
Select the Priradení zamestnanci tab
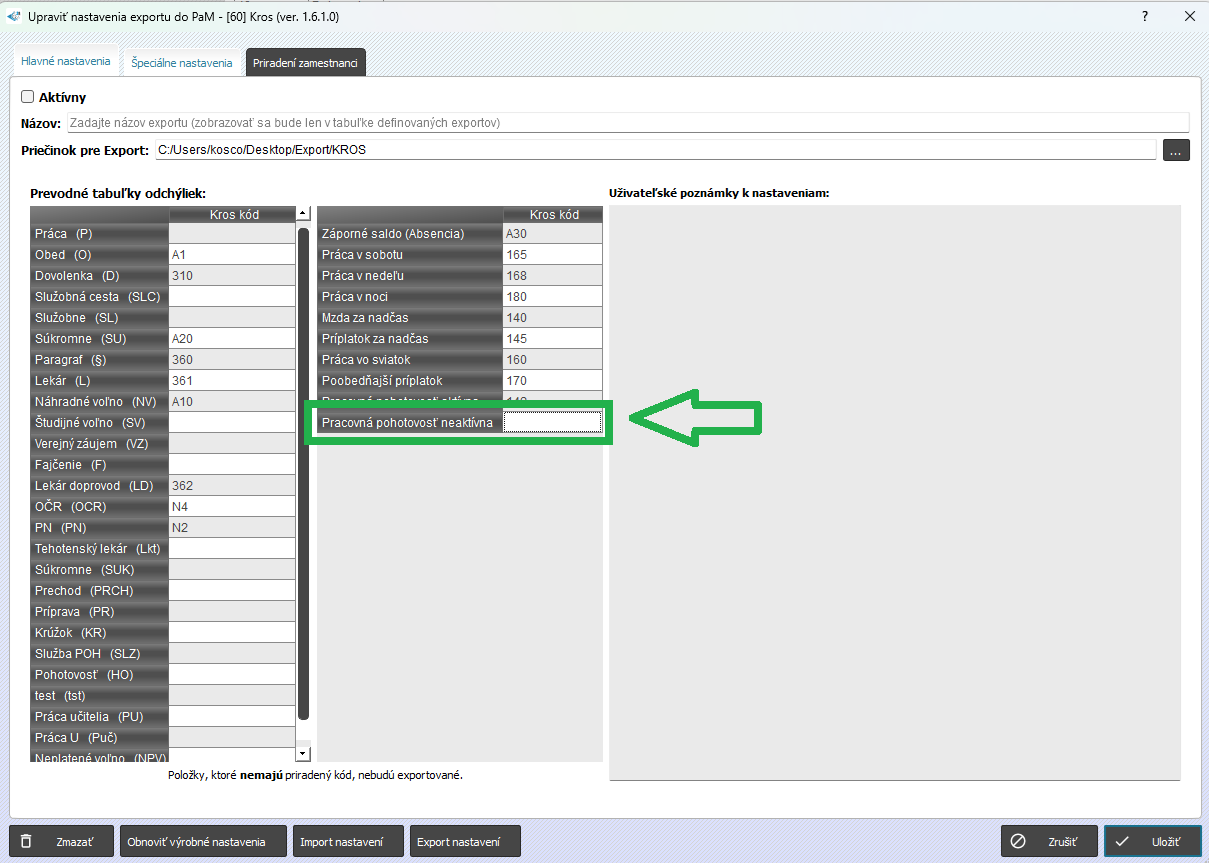point(305,62)
